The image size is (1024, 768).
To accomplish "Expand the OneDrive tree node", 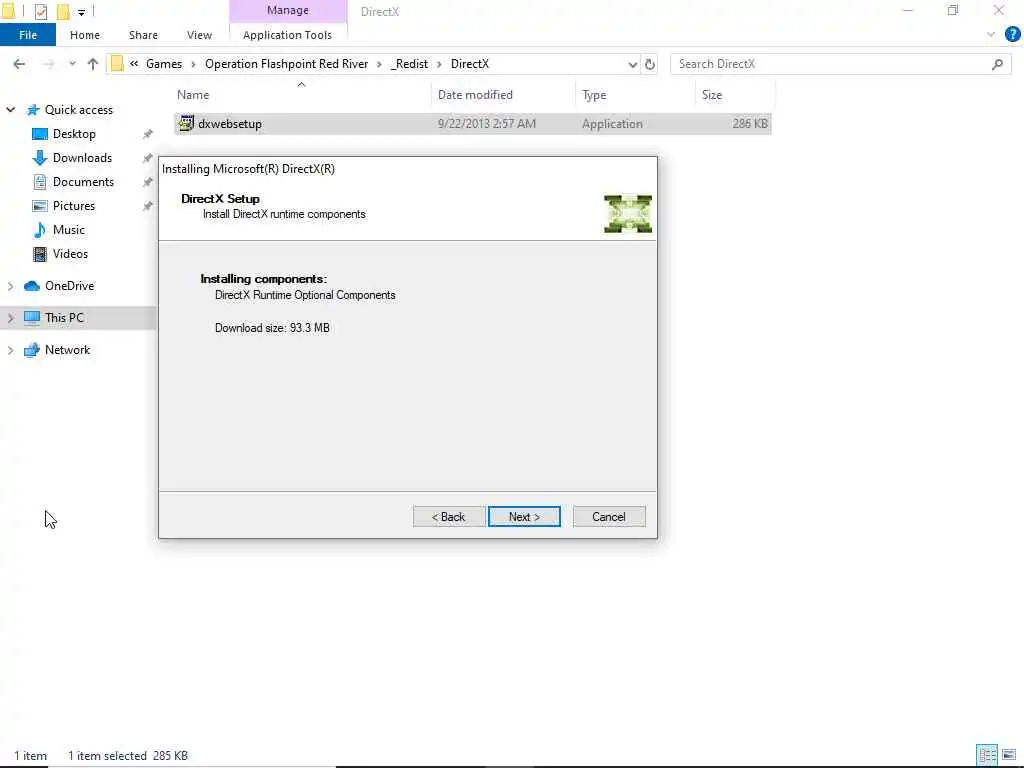I will (10, 286).
